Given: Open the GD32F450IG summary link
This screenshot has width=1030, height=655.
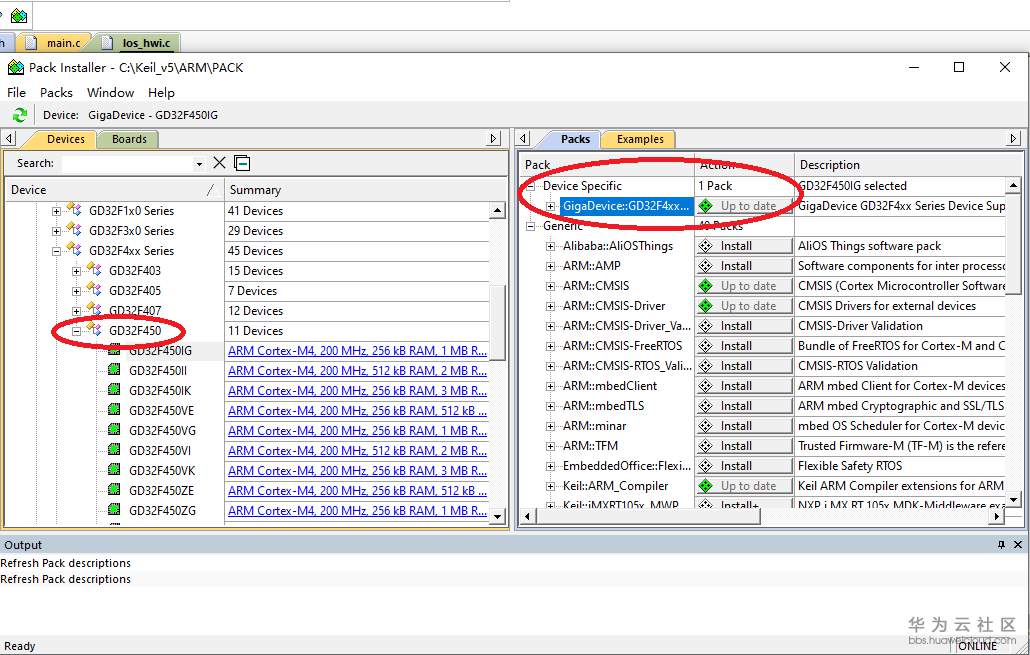Looking at the screenshot, I should tap(357, 350).
